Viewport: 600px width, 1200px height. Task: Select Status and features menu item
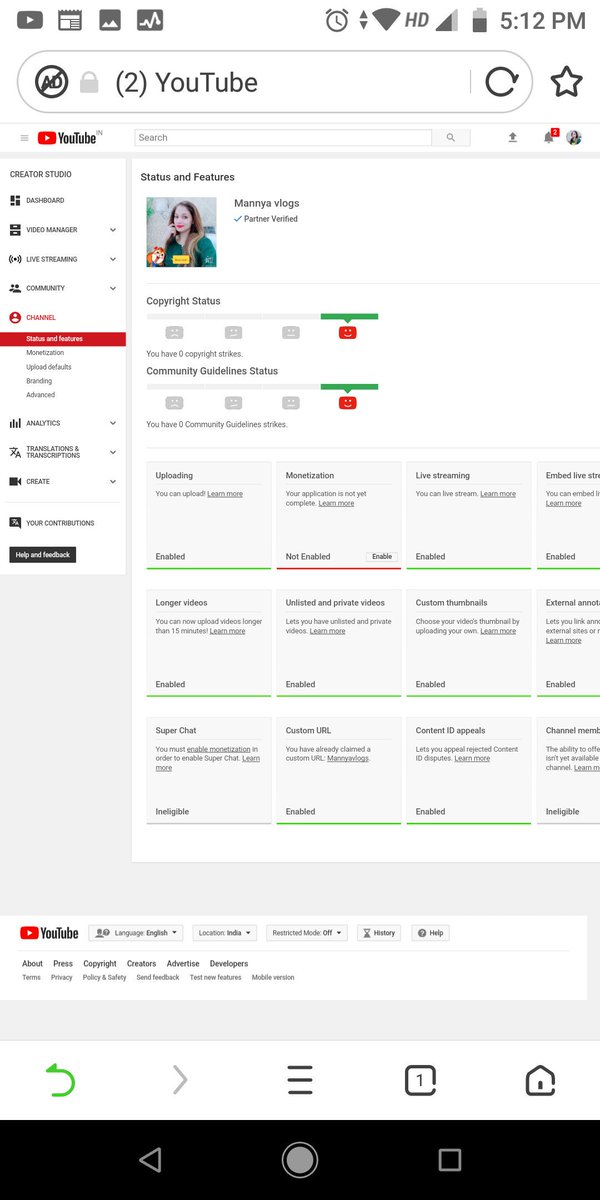63,339
